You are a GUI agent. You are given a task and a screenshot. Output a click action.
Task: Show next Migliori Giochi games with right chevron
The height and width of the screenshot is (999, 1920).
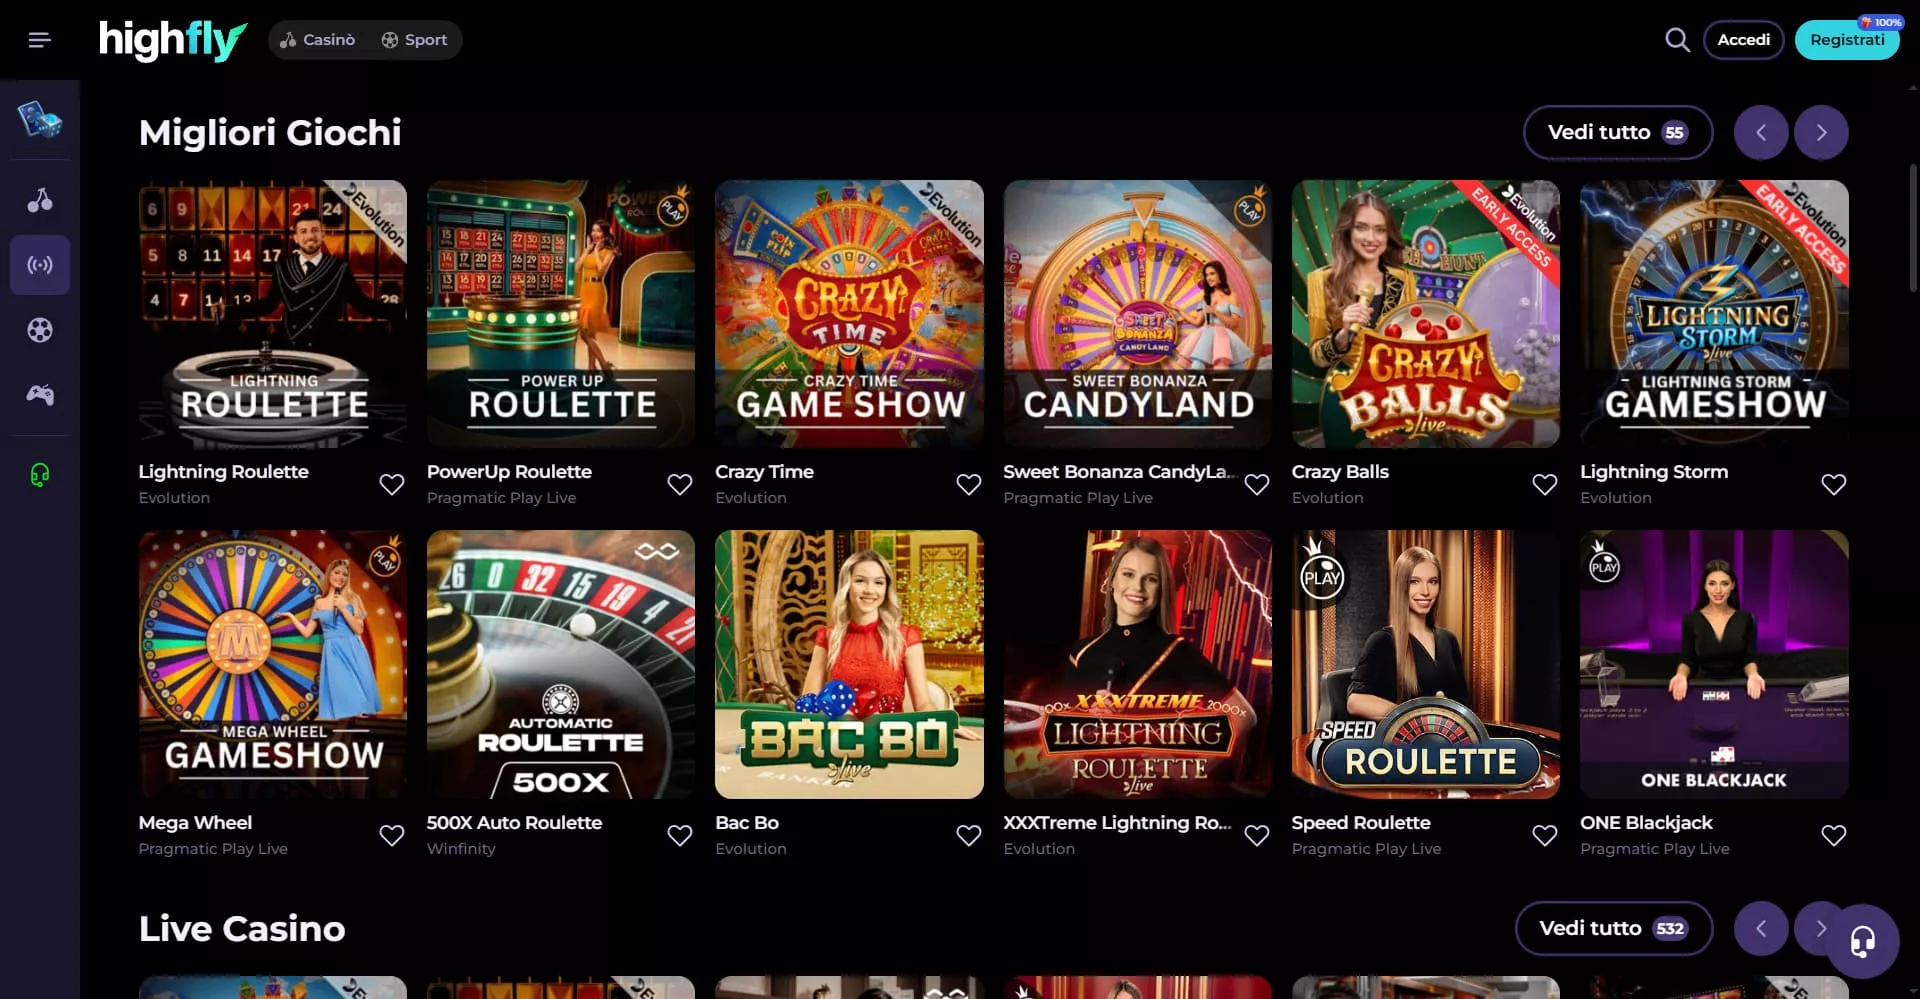point(1821,133)
